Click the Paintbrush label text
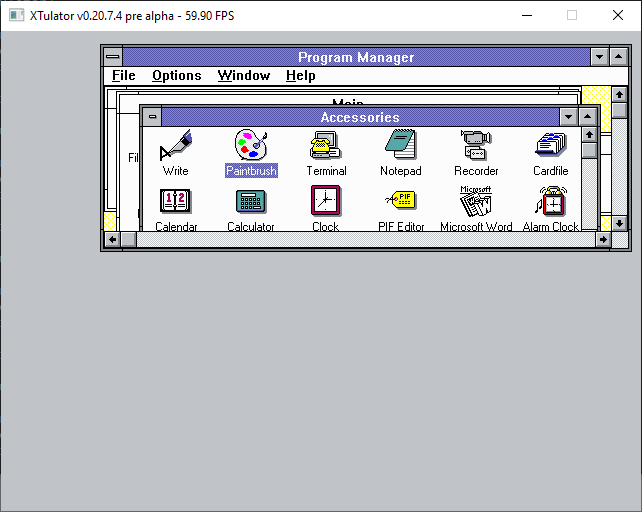The width and height of the screenshot is (642, 512). (251, 170)
